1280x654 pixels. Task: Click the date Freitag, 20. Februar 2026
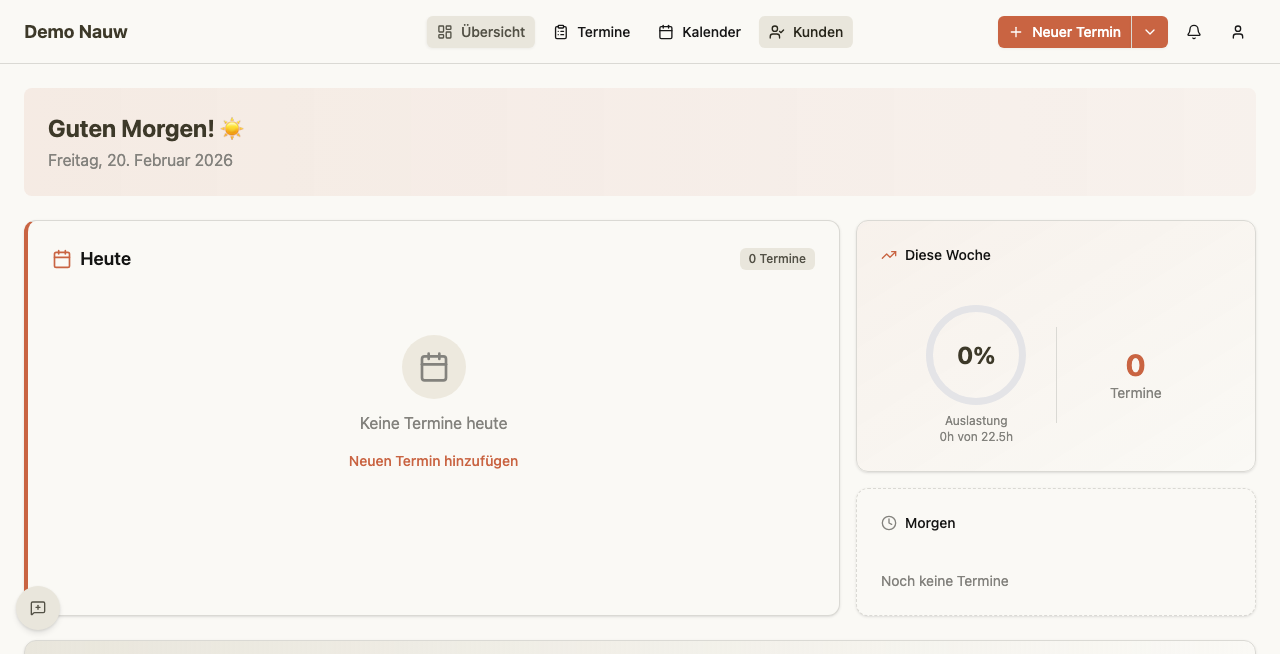(x=140, y=160)
